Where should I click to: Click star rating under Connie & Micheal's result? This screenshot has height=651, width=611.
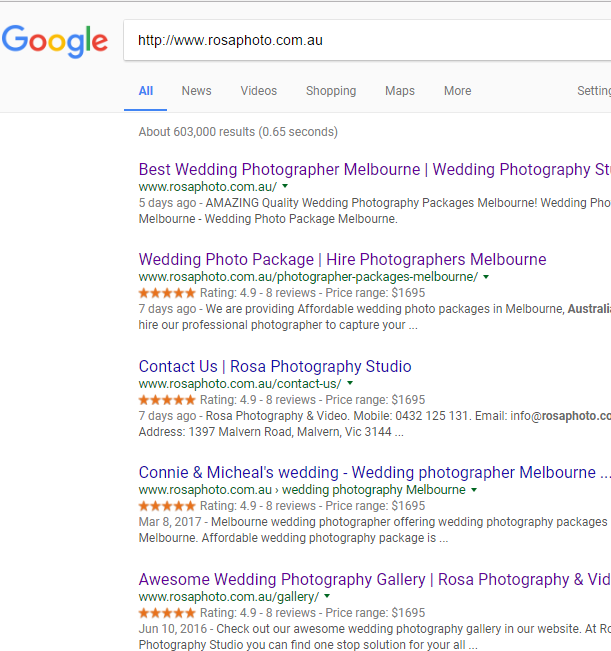point(167,506)
